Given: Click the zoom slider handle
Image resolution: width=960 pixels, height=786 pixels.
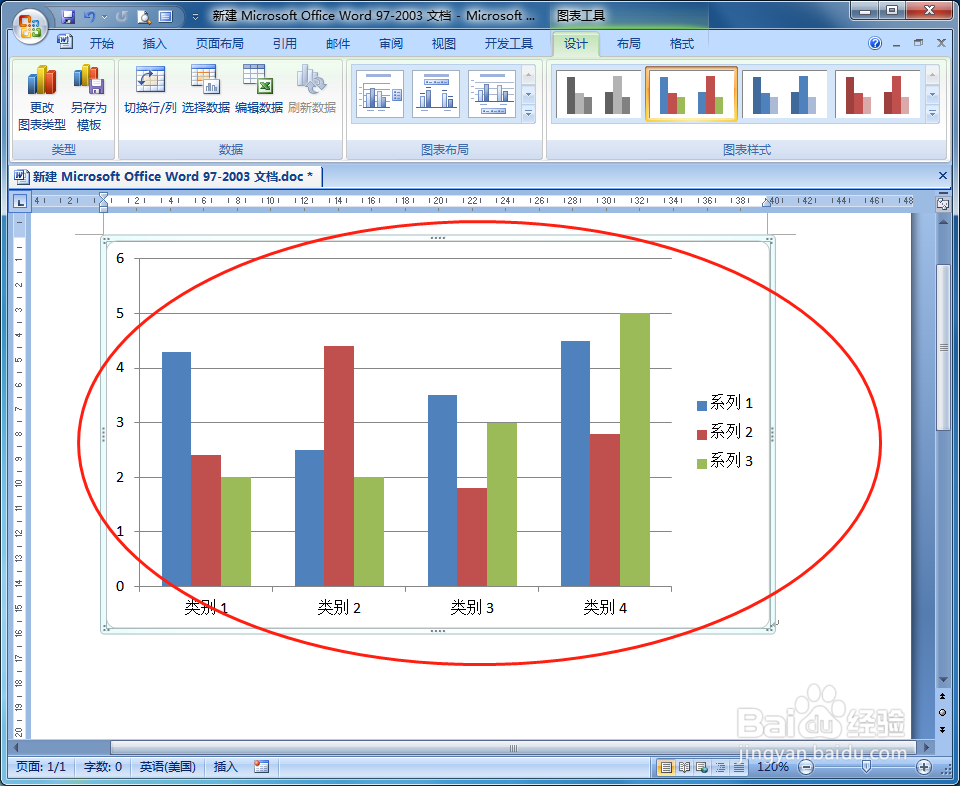Looking at the screenshot, I should coord(866,766).
